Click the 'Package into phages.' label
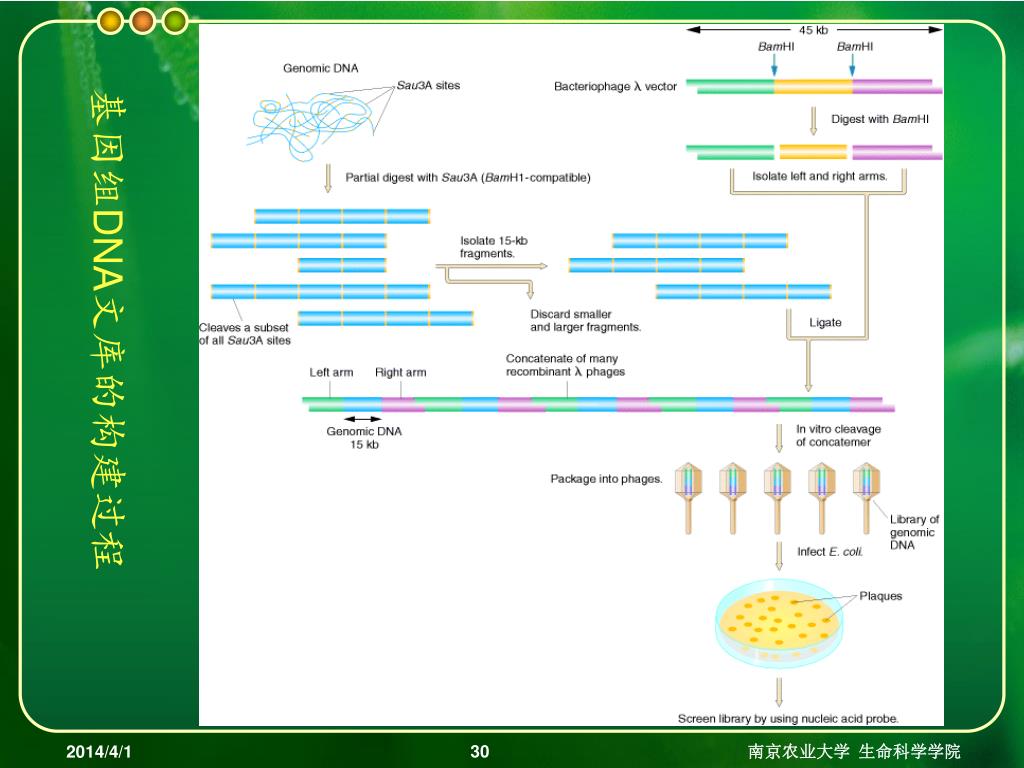Screen dimensions: 1024x768 (606, 479)
